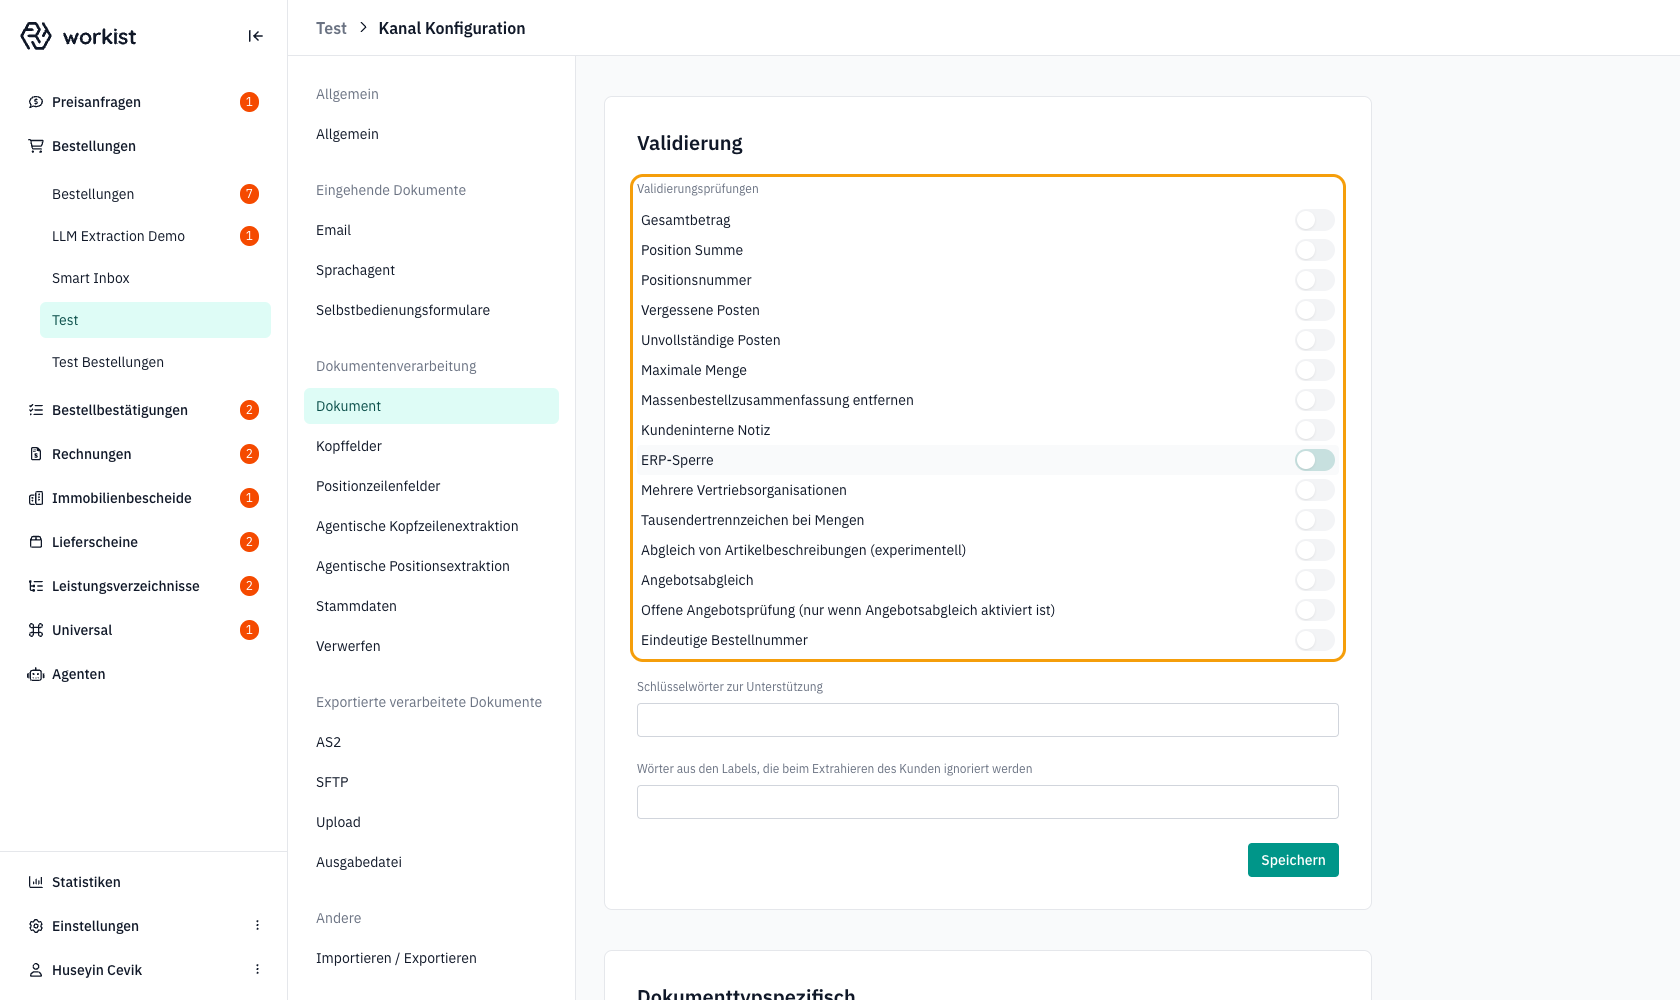Screen dimensions: 1680x1000
Task: Open the Kopffelder section
Action: (431, 446)
